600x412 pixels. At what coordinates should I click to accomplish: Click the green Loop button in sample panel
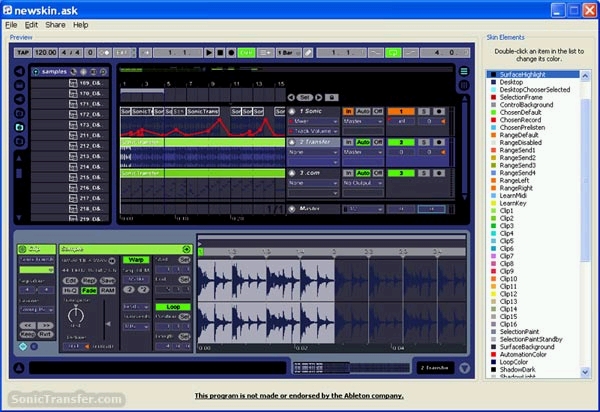[173, 307]
